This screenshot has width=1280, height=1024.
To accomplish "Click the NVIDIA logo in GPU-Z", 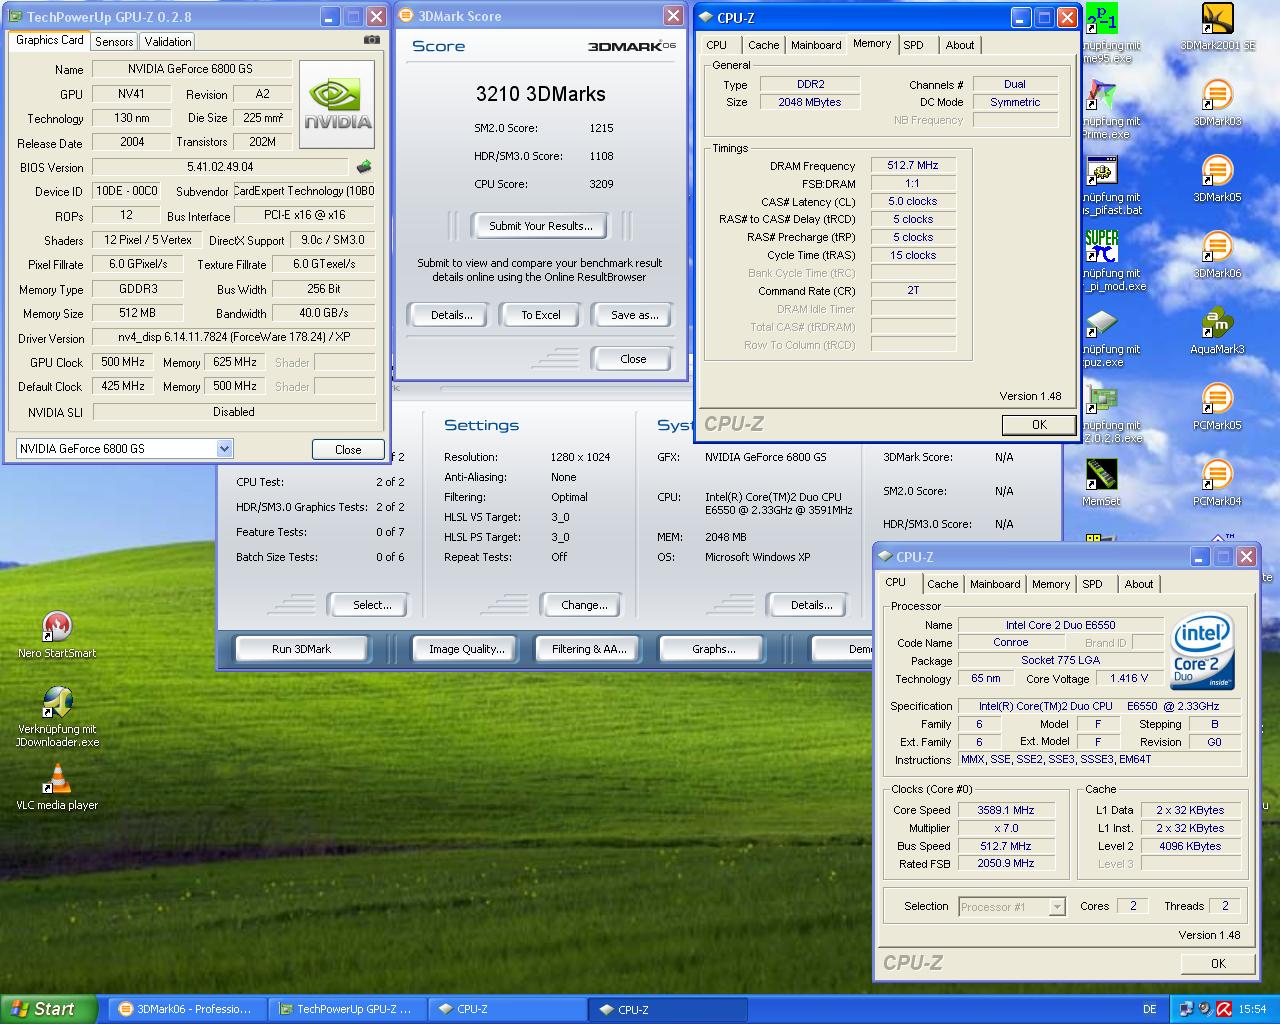I will (x=337, y=104).
